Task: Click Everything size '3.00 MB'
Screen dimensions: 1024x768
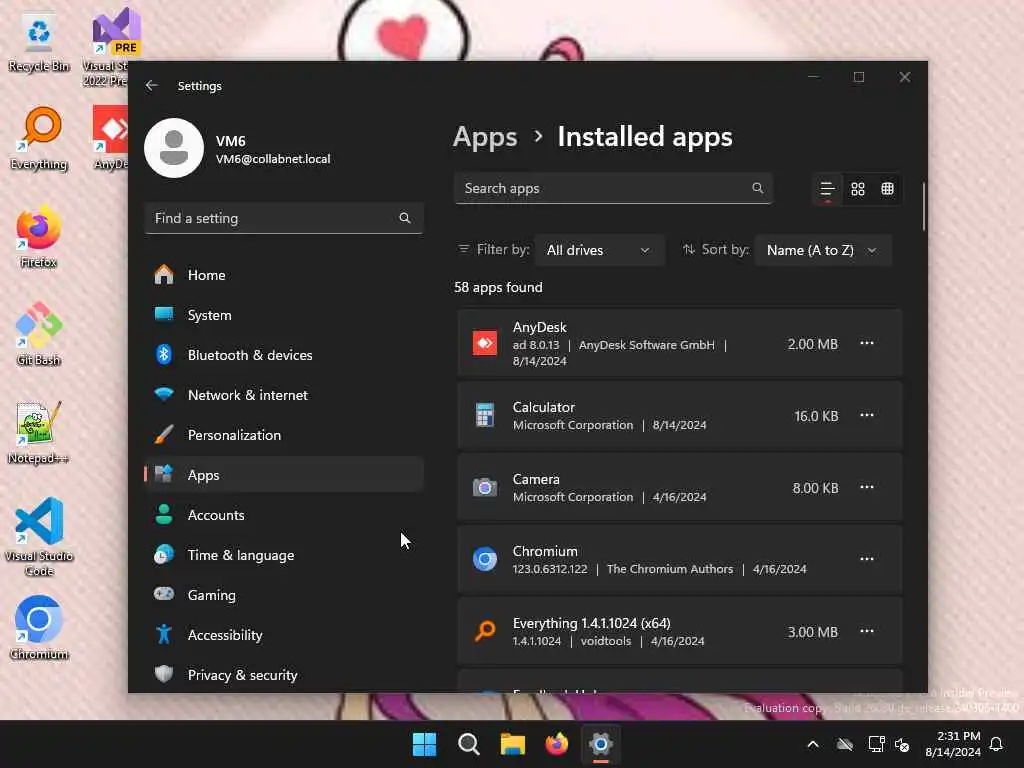Action: (812, 632)
